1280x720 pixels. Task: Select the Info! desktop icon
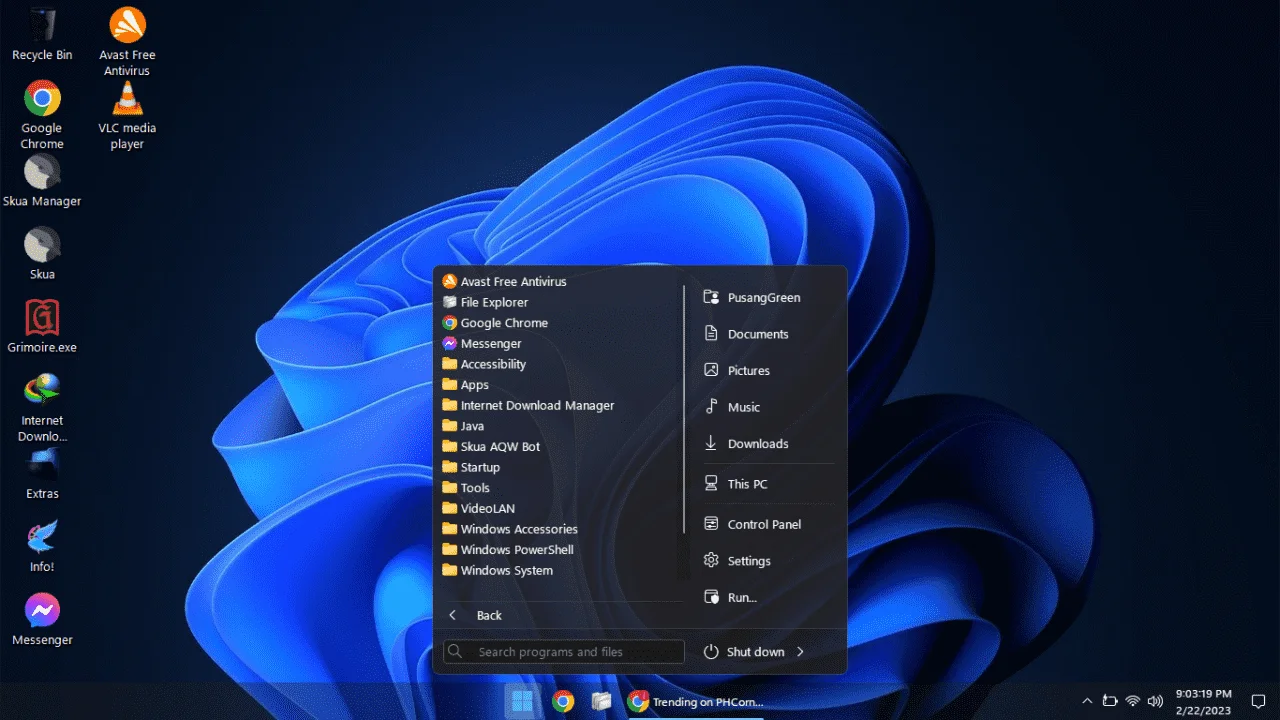click(42, 546)
